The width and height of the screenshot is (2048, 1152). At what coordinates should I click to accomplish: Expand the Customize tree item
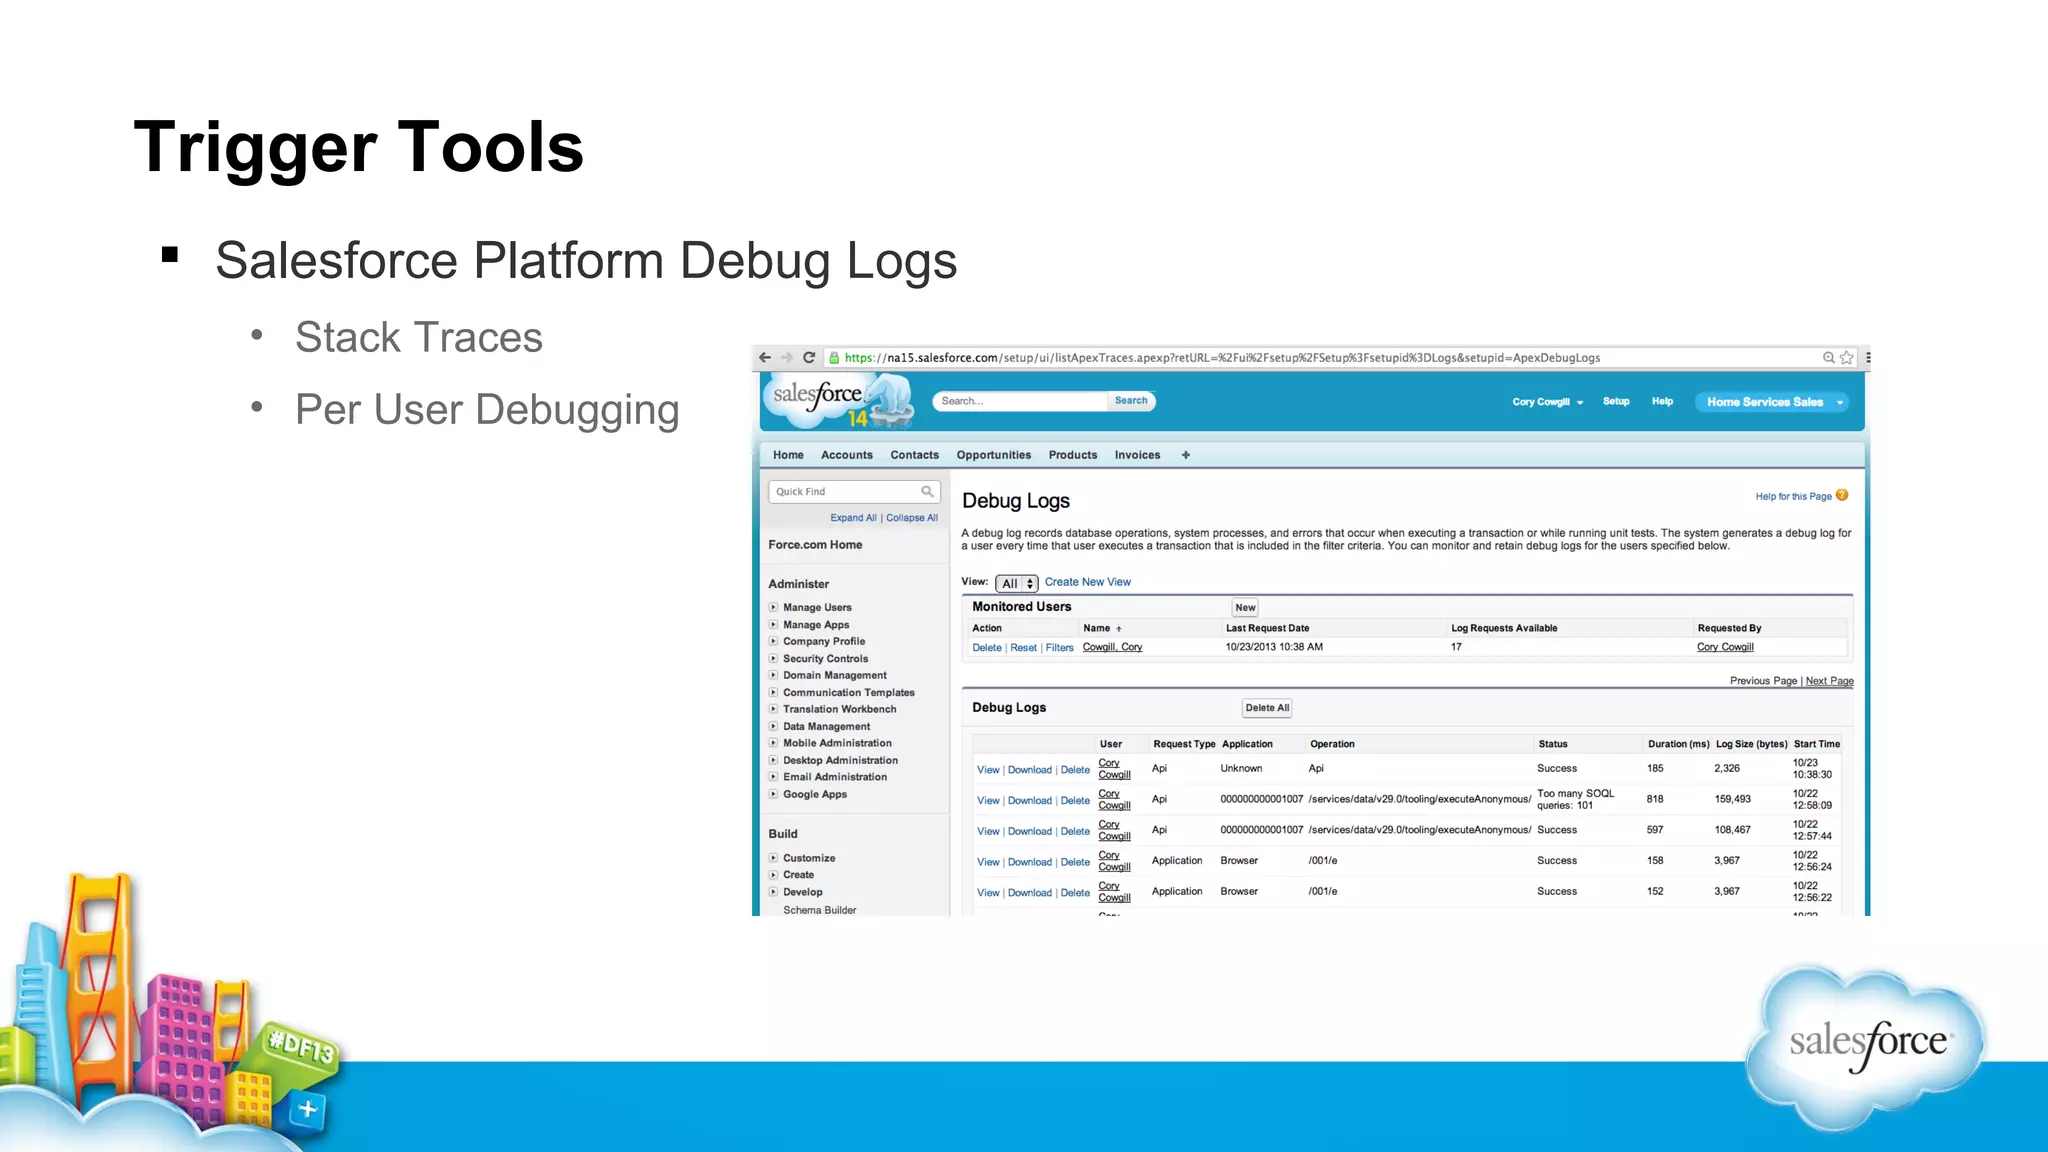click(x=773, y=858)
